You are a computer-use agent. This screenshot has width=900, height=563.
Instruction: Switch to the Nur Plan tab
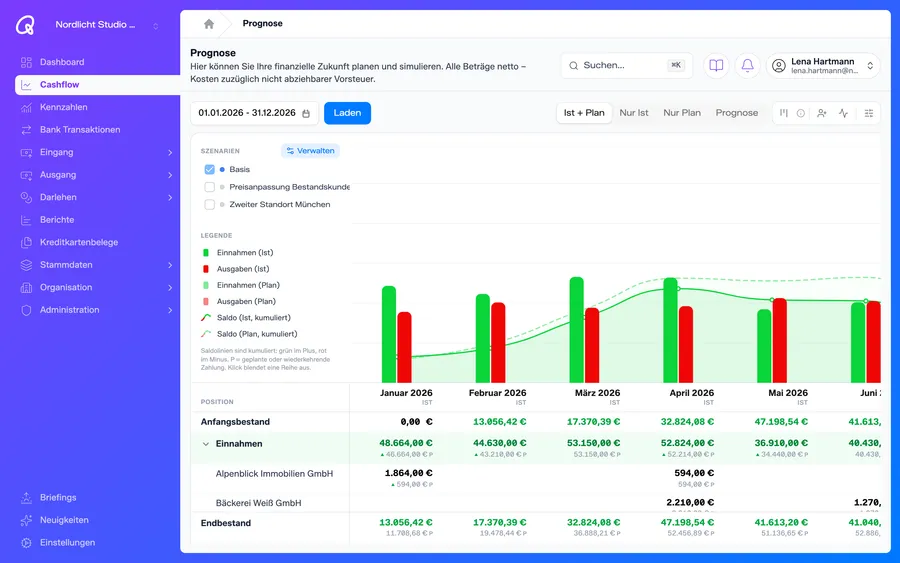click(x=682, y=113)
